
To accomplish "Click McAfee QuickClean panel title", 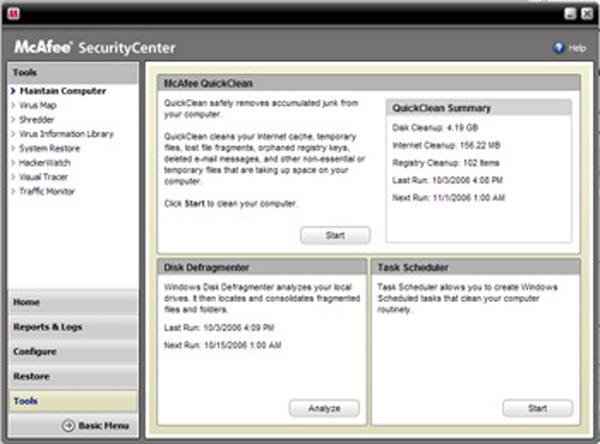I will [208, 83].
